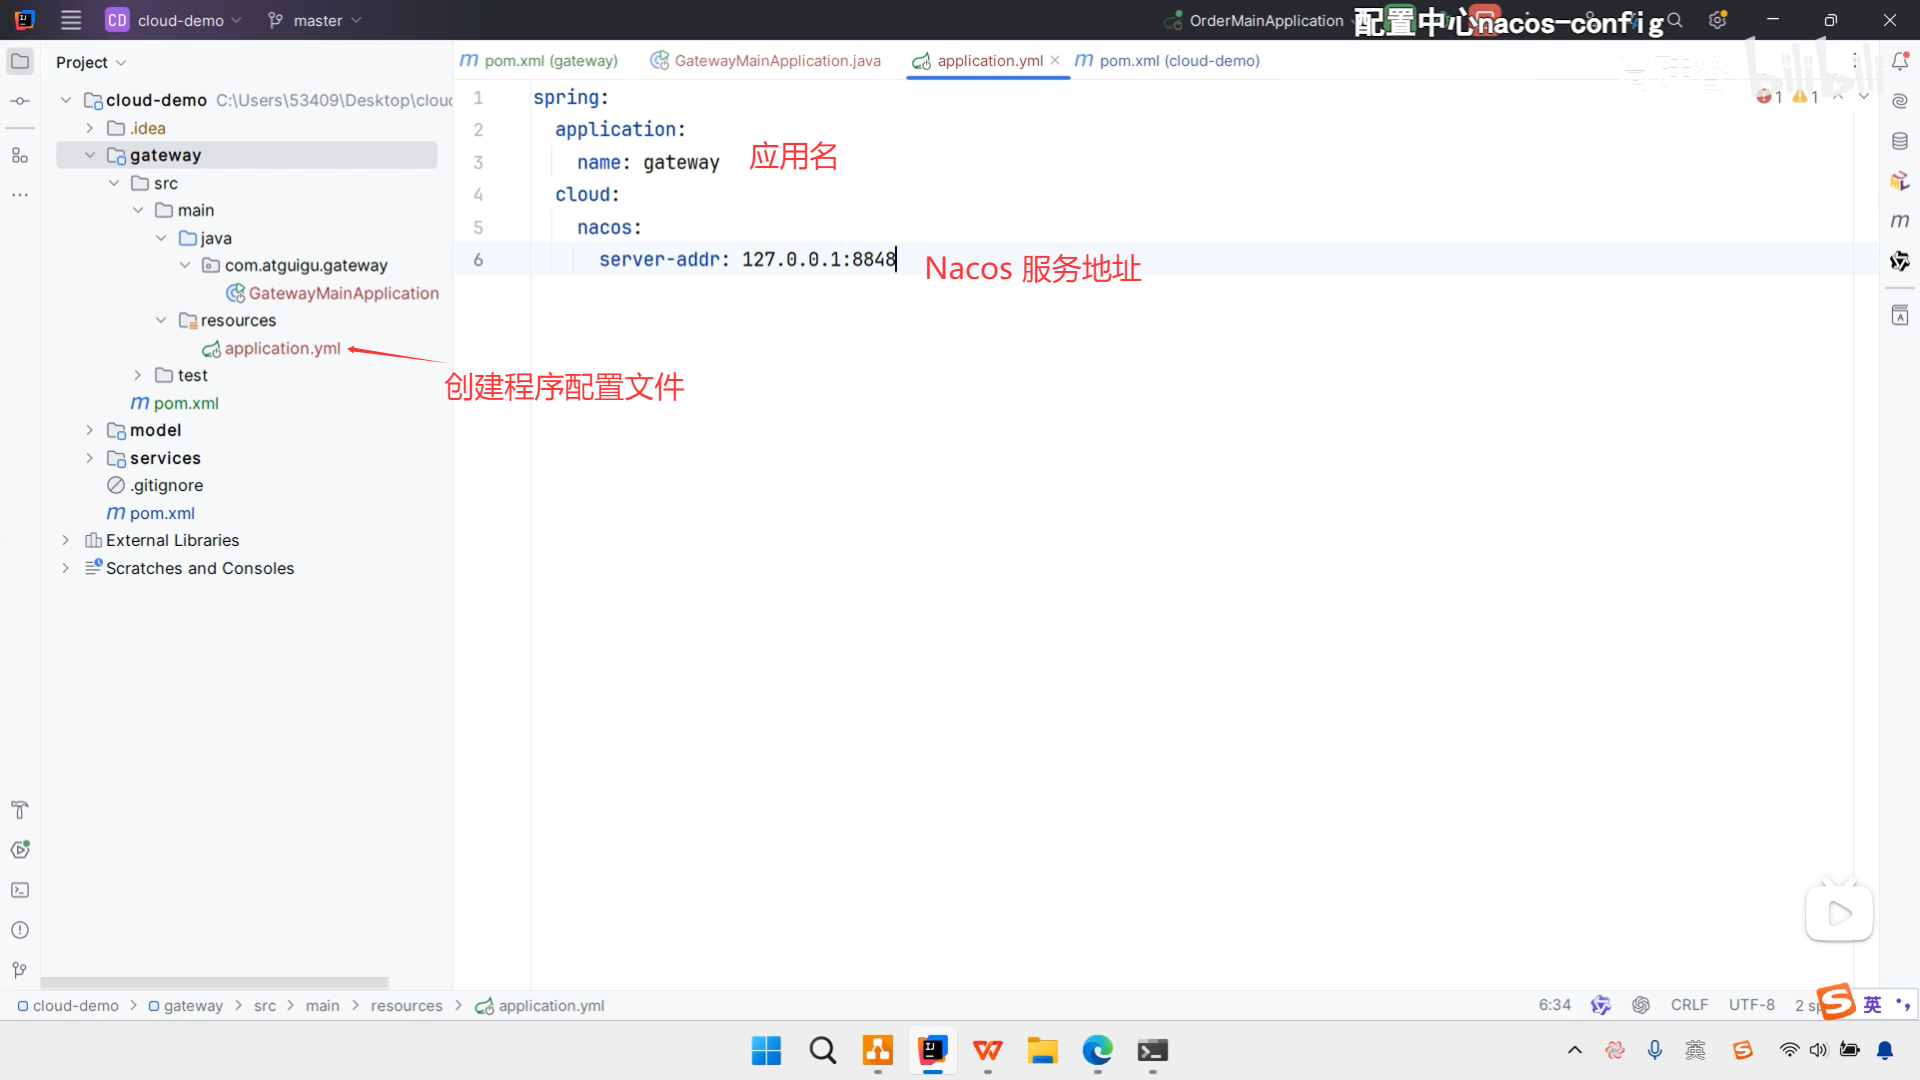1920x1080 pixels.
Task: Open the Problems tool window icon
Action: coord(20,930)
